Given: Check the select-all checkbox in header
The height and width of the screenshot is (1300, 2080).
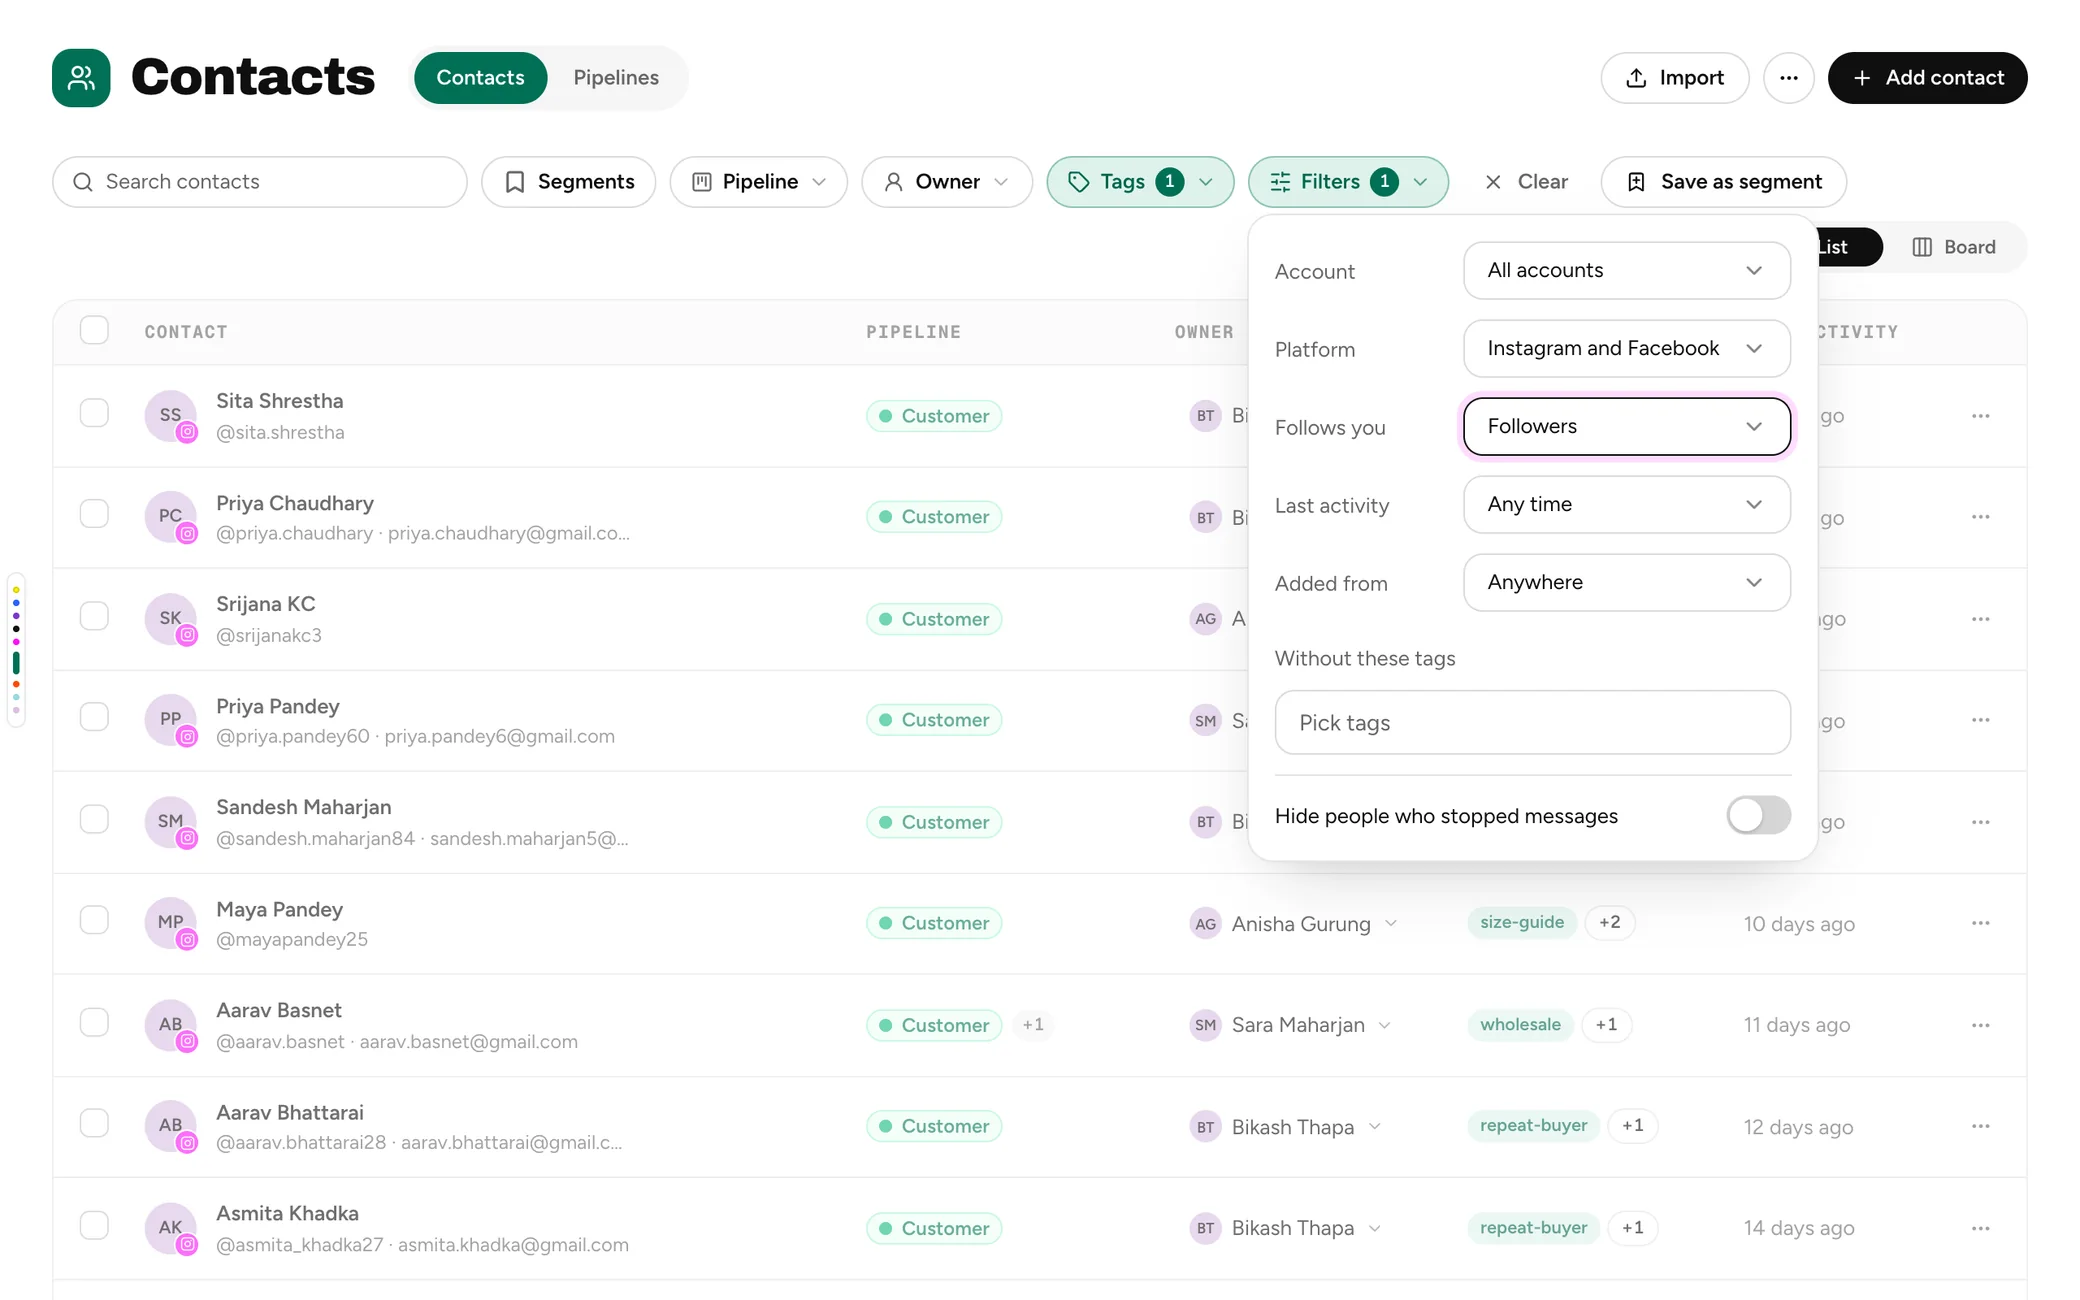Looking at the screenshot, I should pyautogui.click(x=94, y=330).
